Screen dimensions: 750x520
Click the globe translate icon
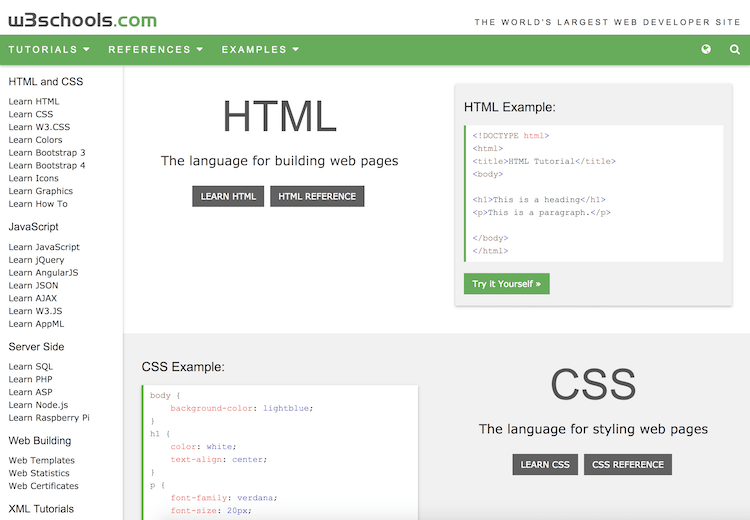click(x=707, y=49)
